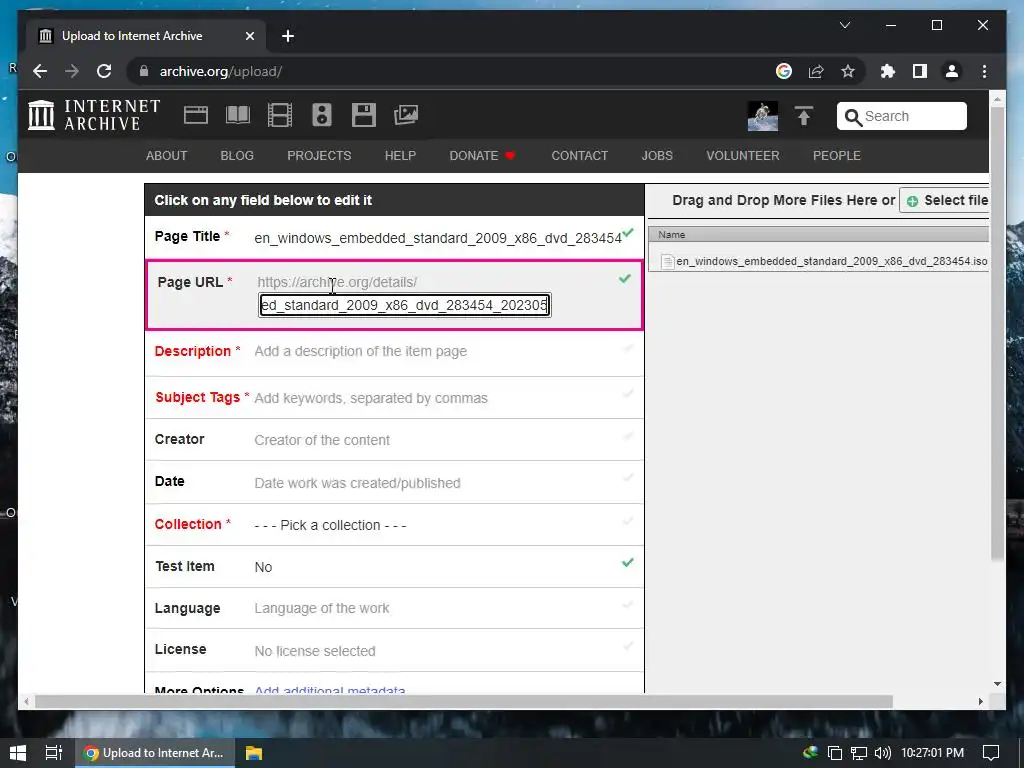Open the Audio speaker icon
1024x768 pixels.
[322, 115]
